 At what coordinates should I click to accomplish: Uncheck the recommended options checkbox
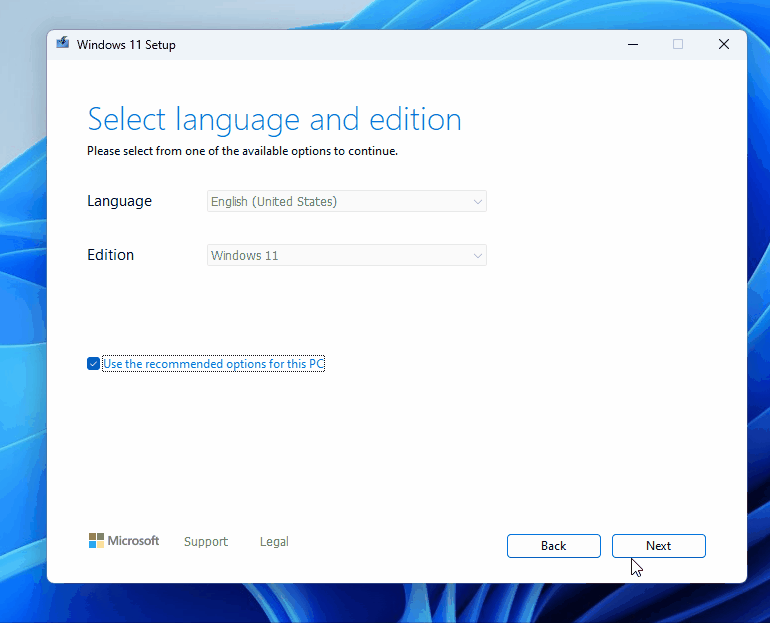(93, 364)
